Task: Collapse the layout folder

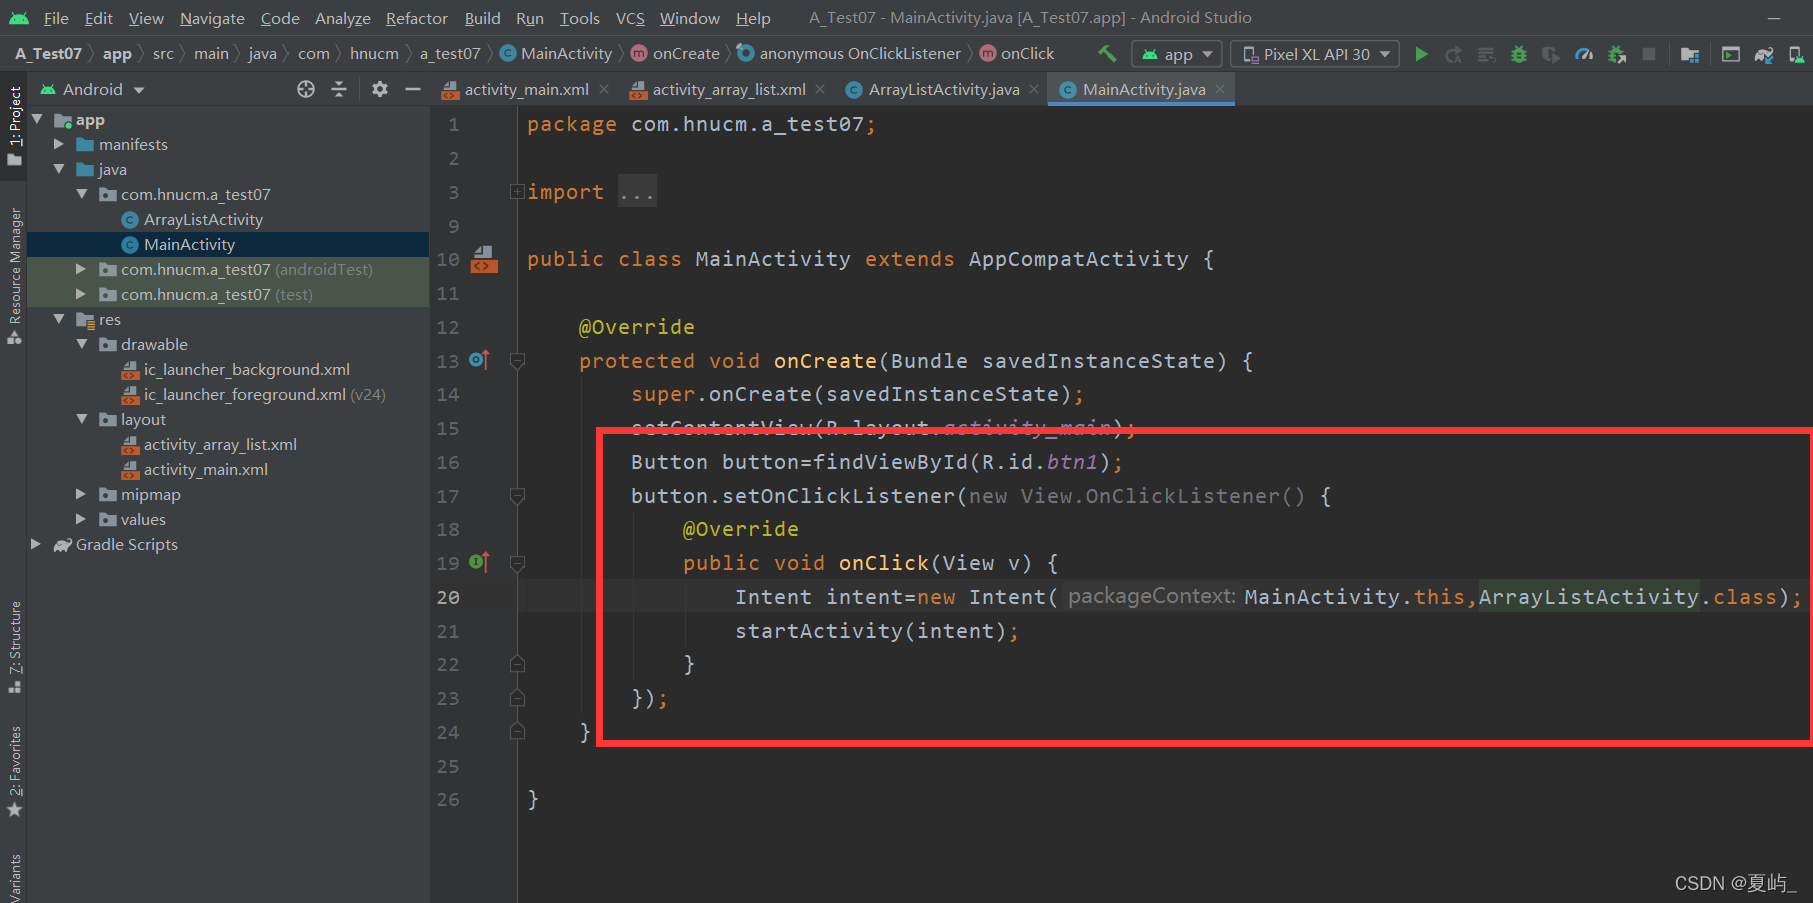Action: point(81,419)
